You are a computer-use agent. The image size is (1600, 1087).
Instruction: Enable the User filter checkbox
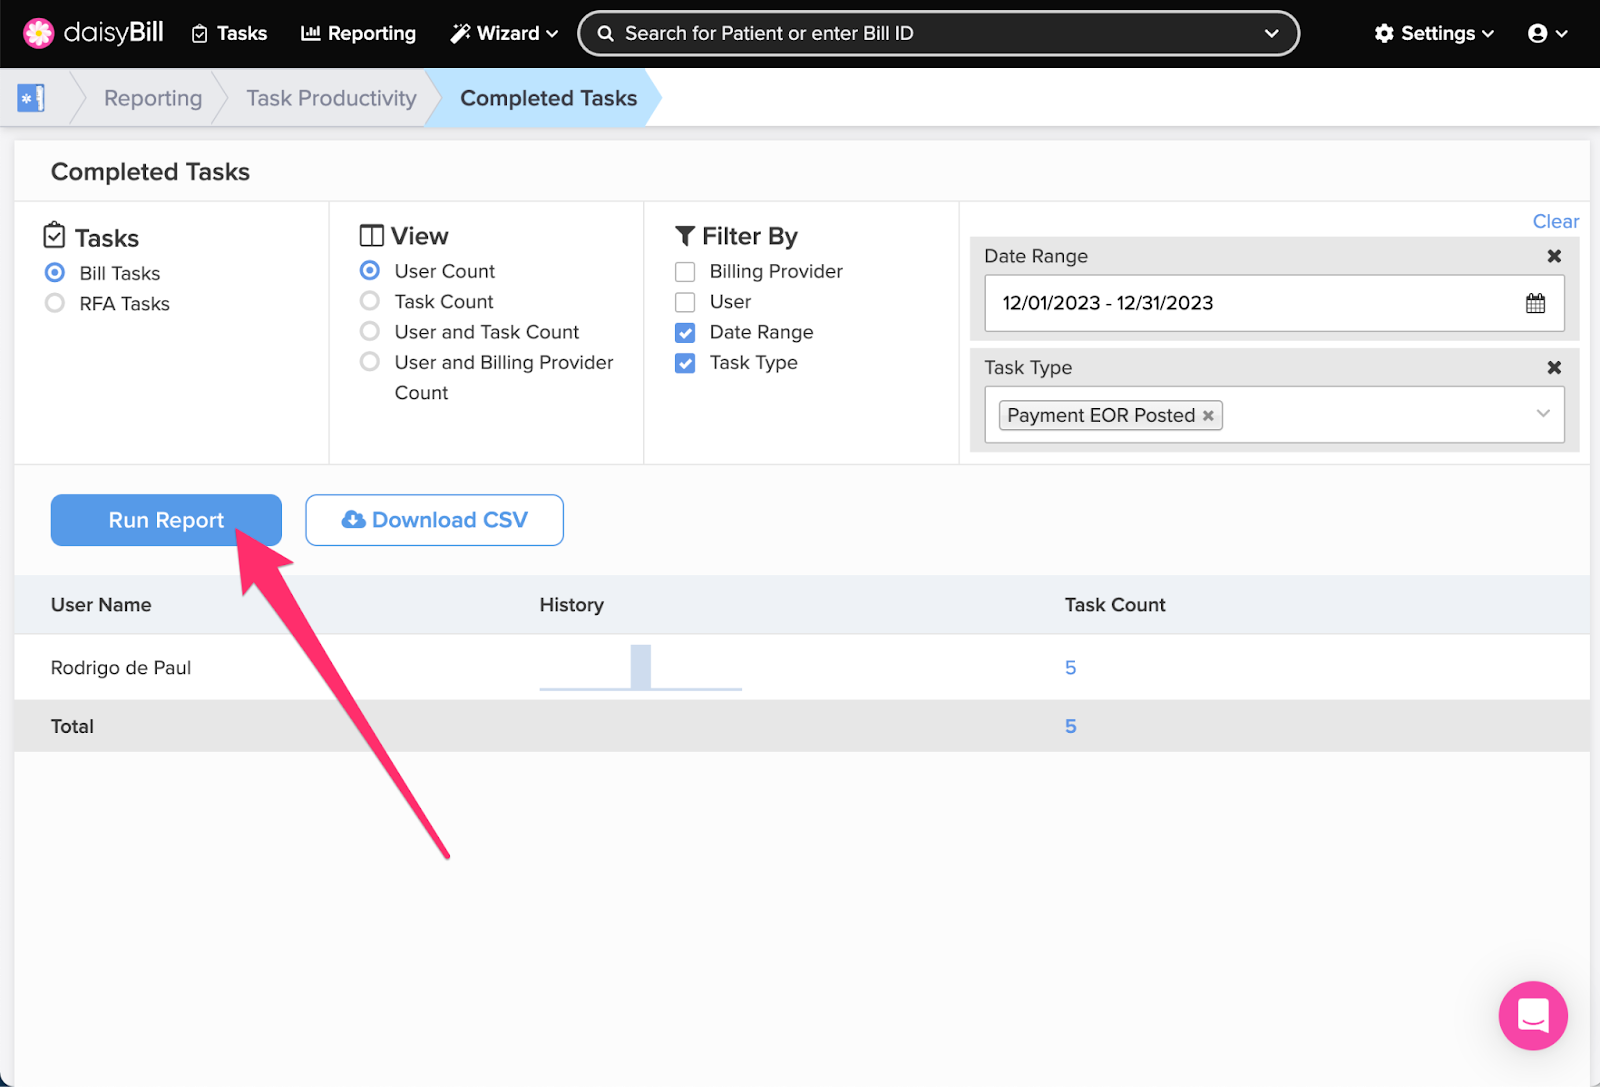click(685, 302)
